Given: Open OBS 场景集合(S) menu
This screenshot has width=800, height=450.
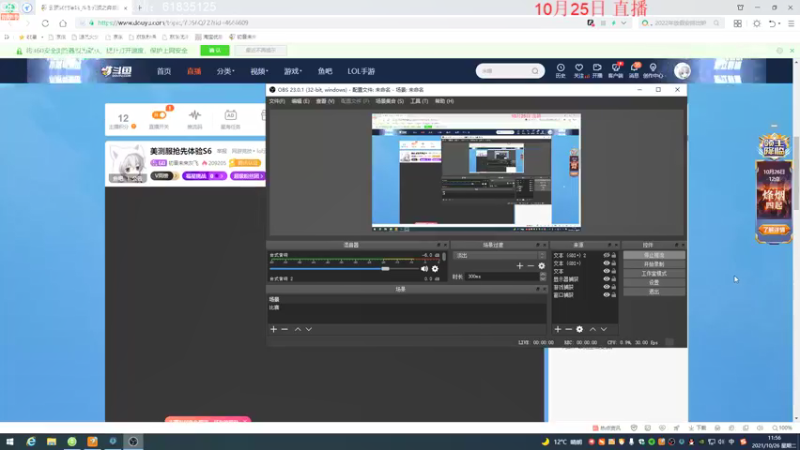Looking at the screenshot, I should tap(390, 101).
